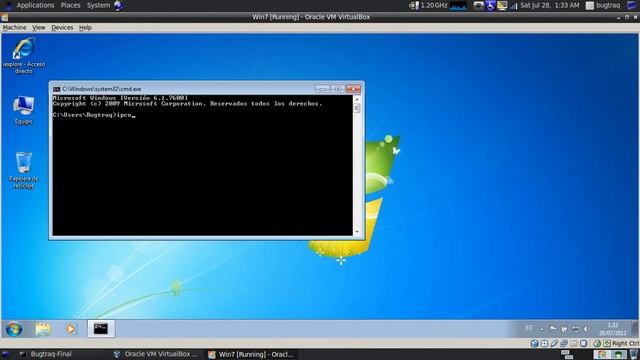Click the system monitor graph applet
The image size is (640, 360).
458,5
